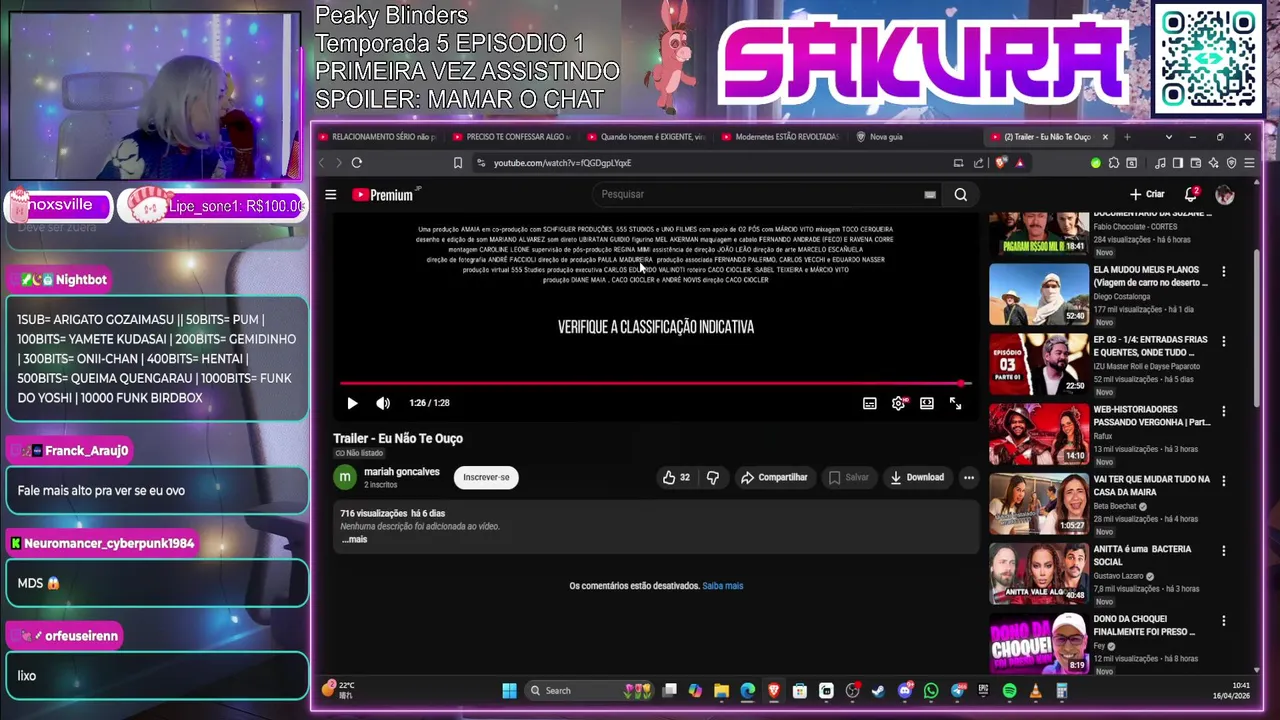
Task: Mute the video volume speaker
Action: 383,403
